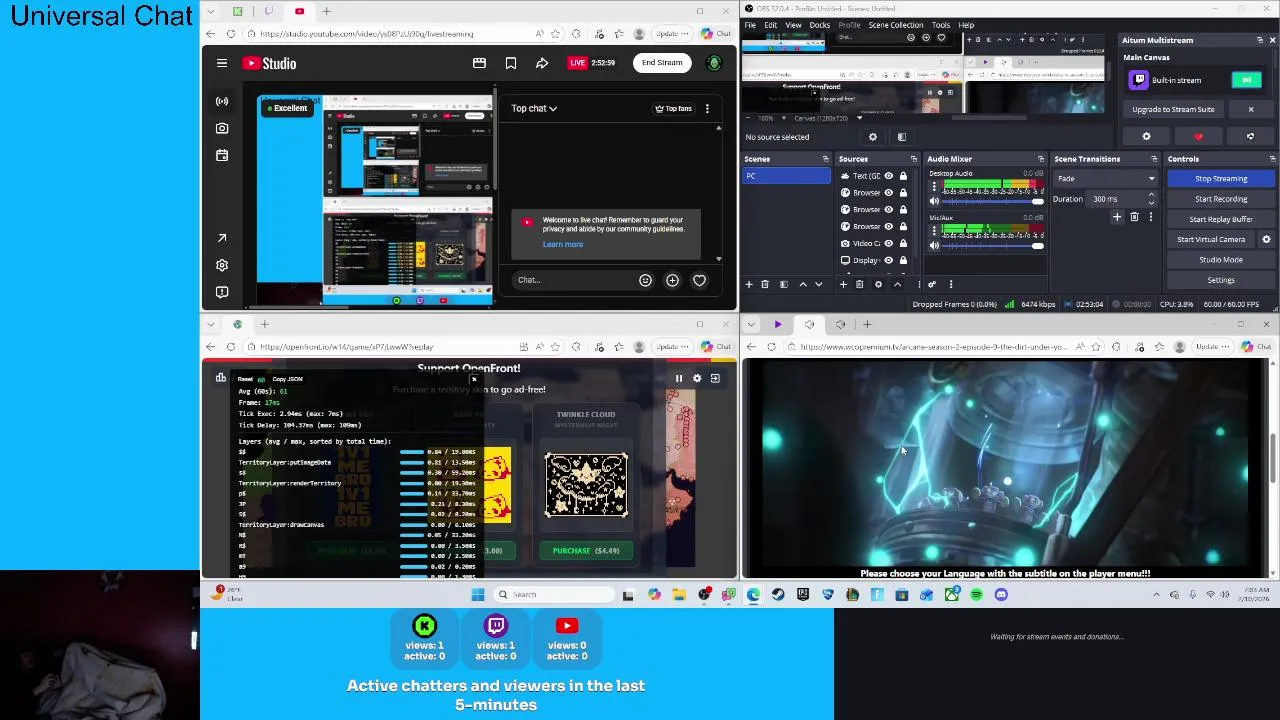Click the plus icon beside chat input
The height and width of the screenshot is (720, 1280).
tap(672, 280)
